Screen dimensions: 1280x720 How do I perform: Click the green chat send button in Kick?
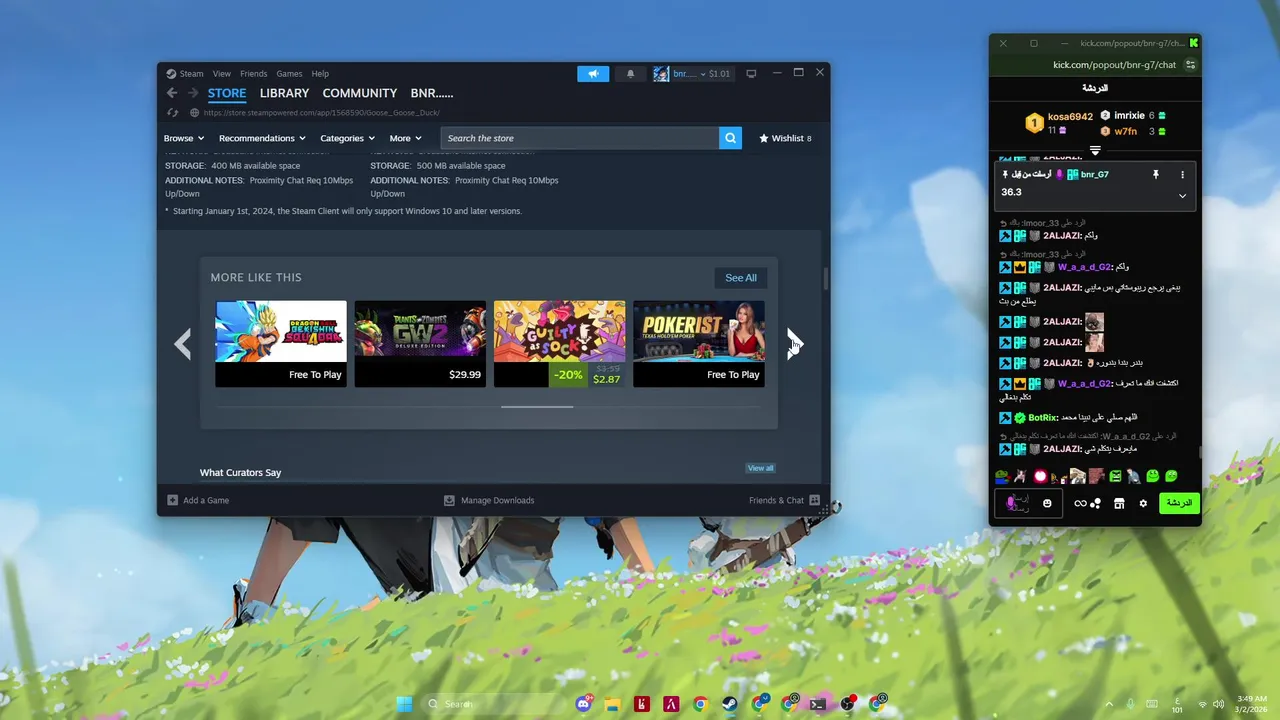coord(1179,503)
